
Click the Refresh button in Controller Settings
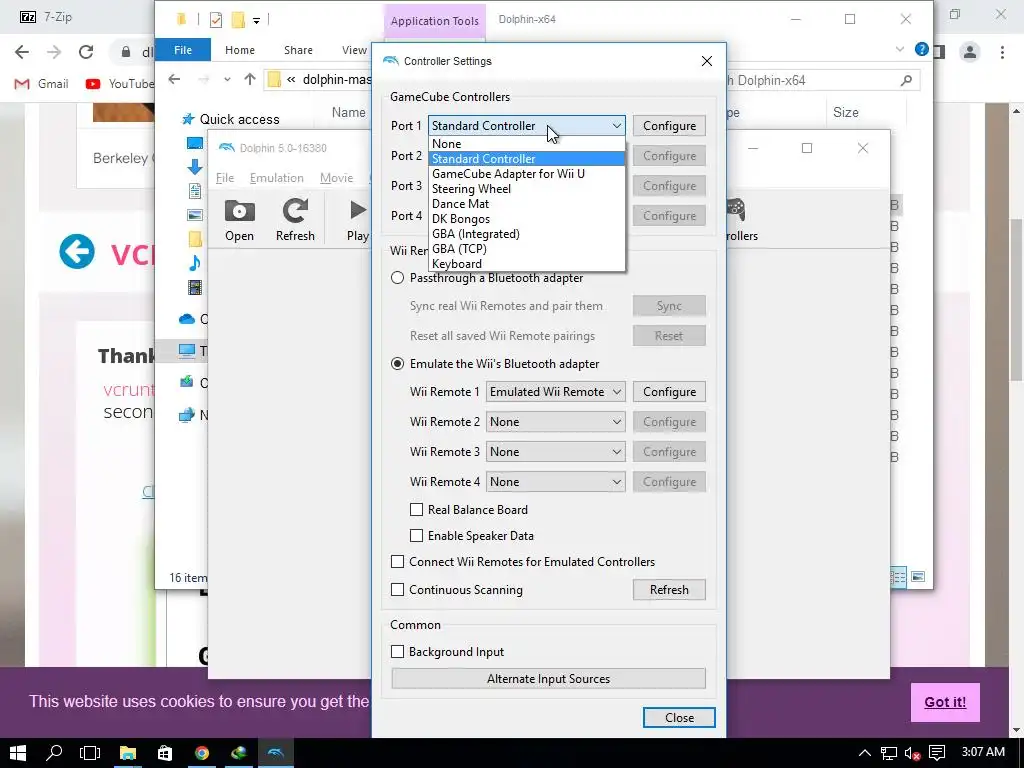pos(669,590)
